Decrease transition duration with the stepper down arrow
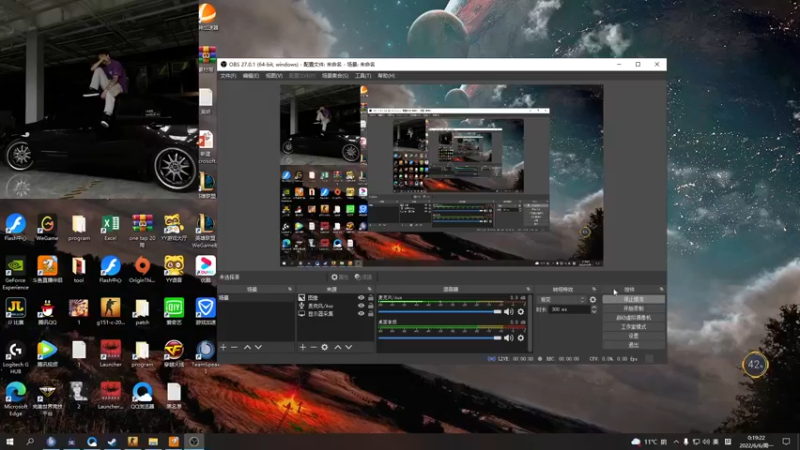Image resolution: width=800 pixels, height=450 pixels. click(593, 311)
